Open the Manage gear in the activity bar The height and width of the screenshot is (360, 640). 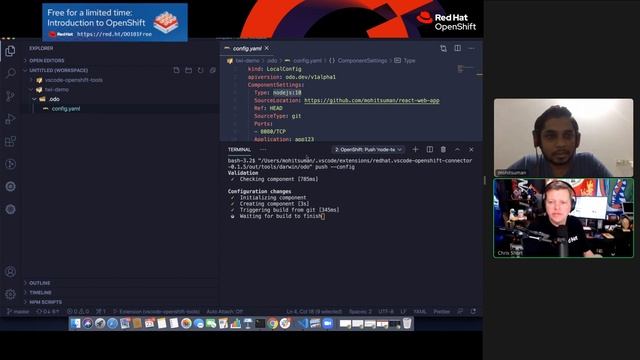click(x=10, y=293)
